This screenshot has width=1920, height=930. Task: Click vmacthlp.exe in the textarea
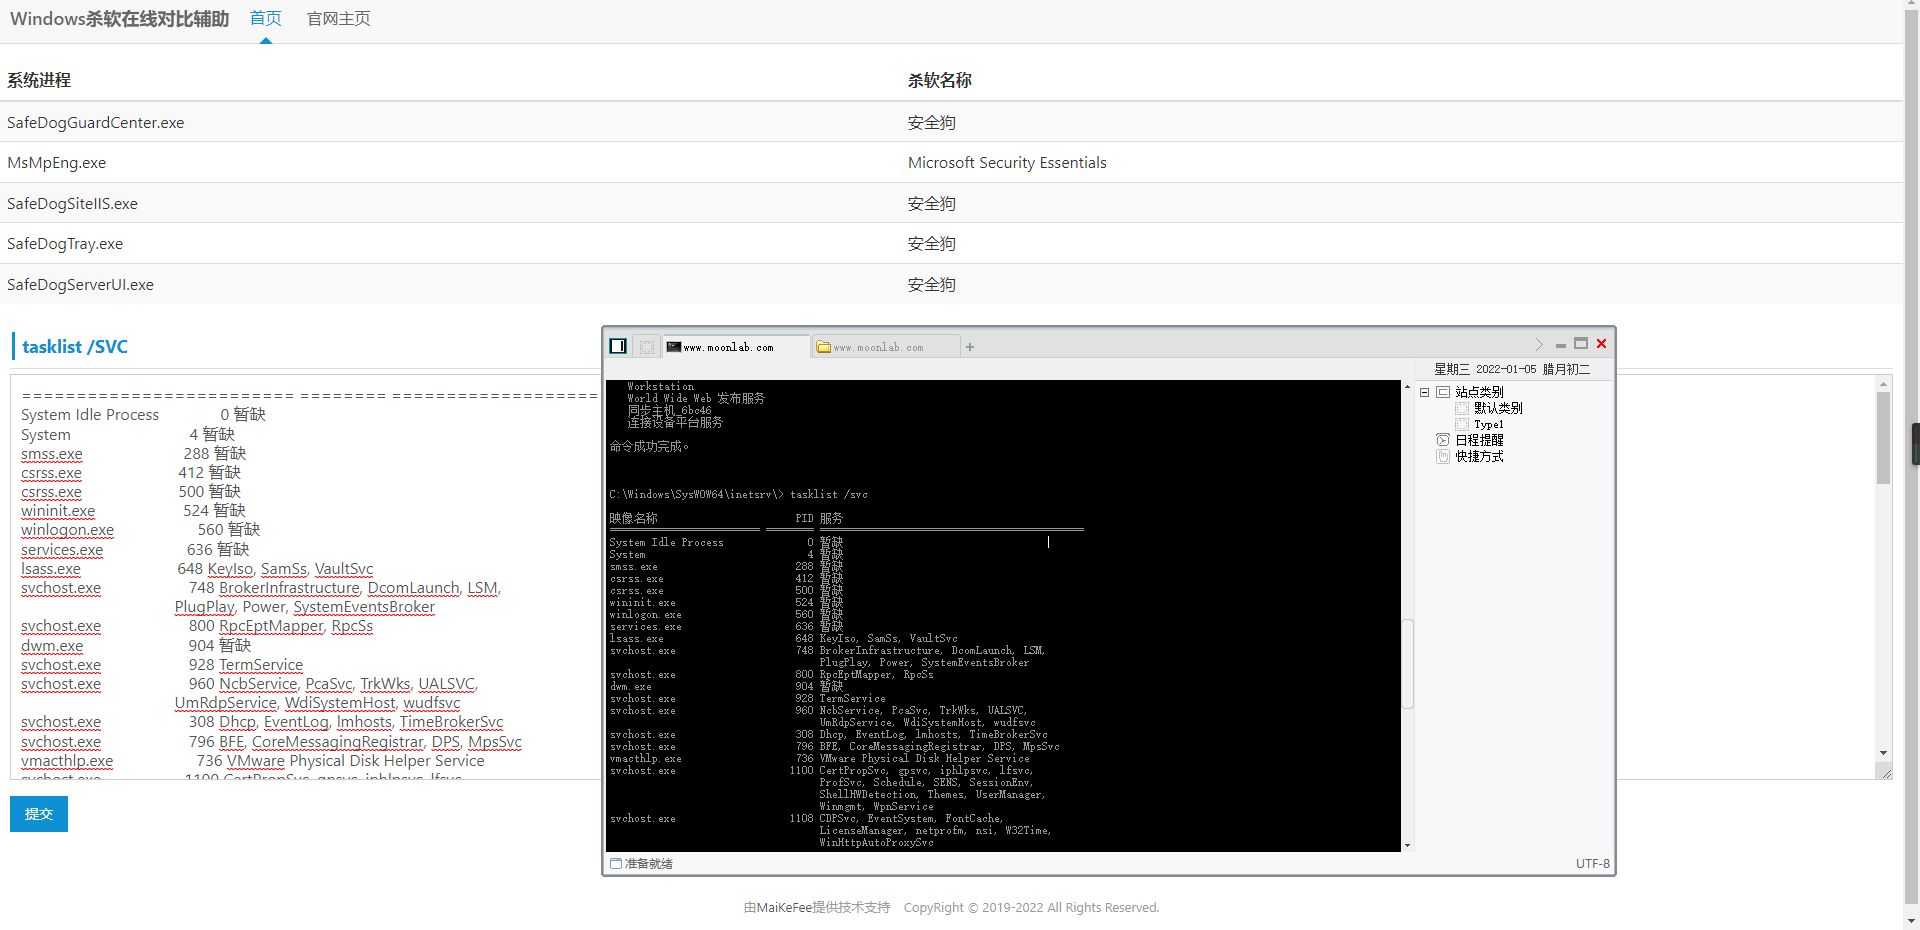tap(67, 761)
